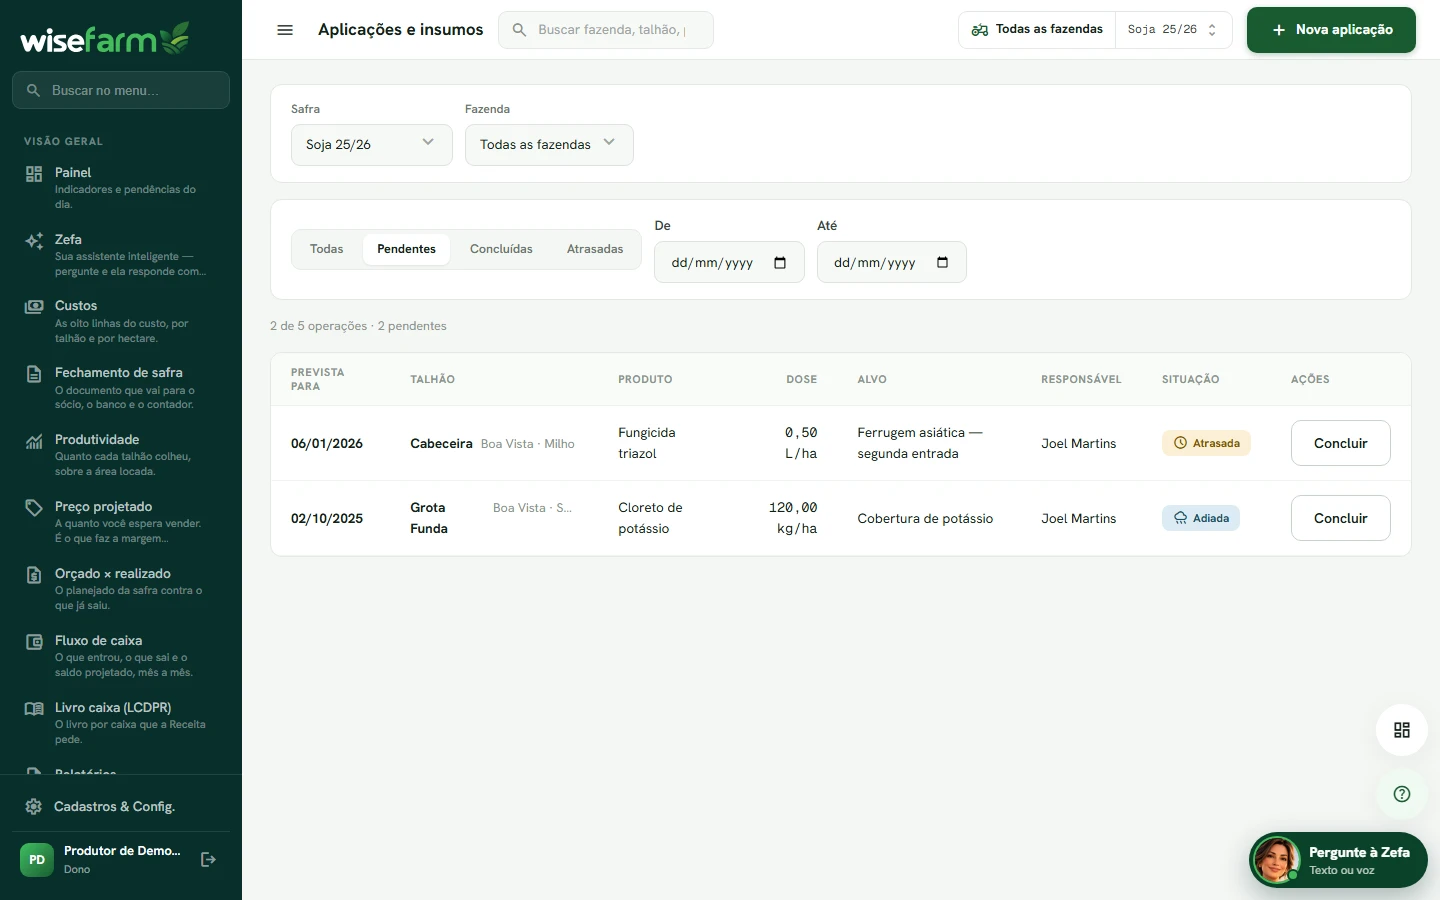
Task: Expand the Safra dropdown Soja 25/26
Action: pos(372,145)
